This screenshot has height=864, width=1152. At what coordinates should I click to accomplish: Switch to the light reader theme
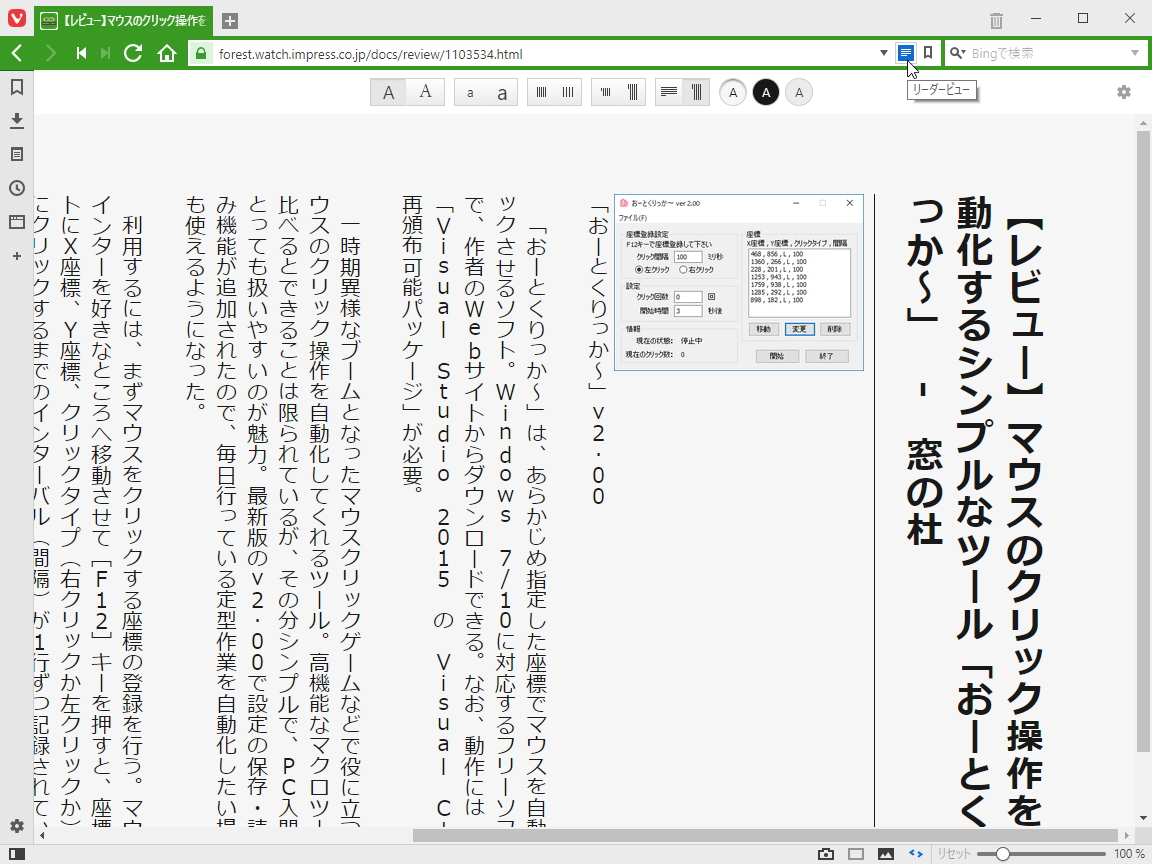[x=732, y=92]
